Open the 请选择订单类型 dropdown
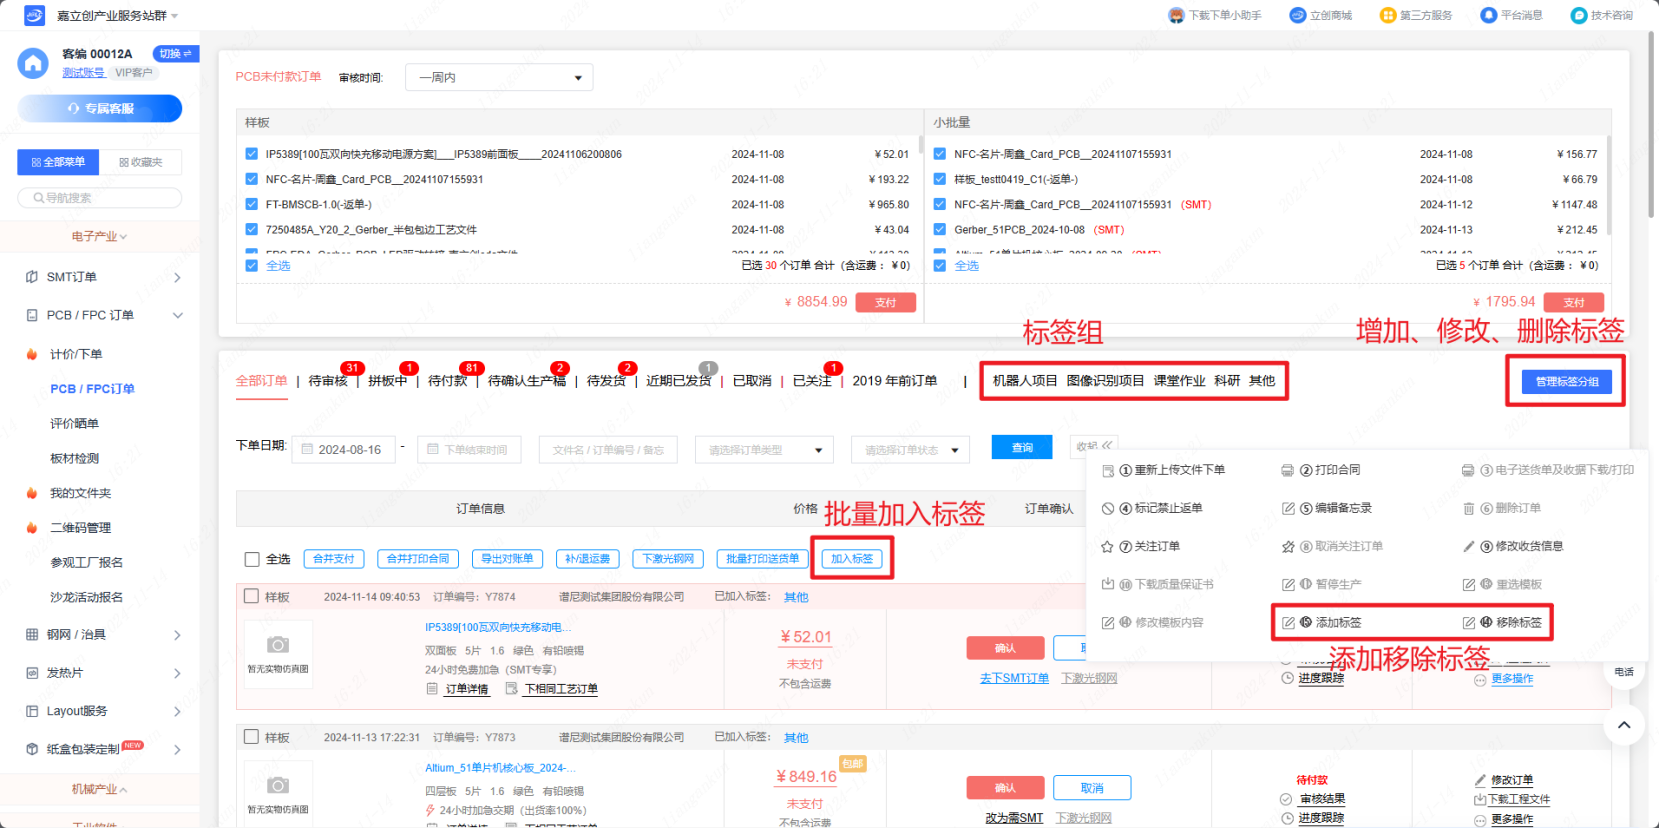The width and height of the screenshot is (1659, 828). 764,450
